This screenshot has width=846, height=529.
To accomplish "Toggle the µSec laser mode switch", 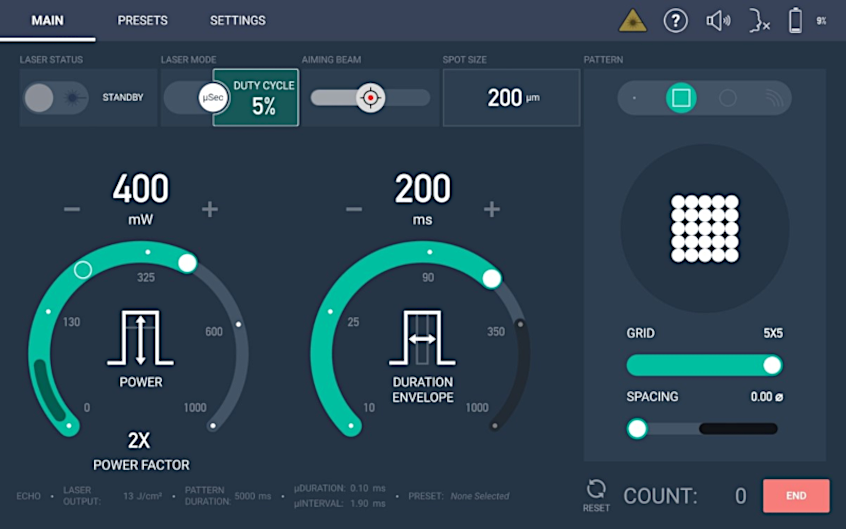I will [x=196, y=98].
